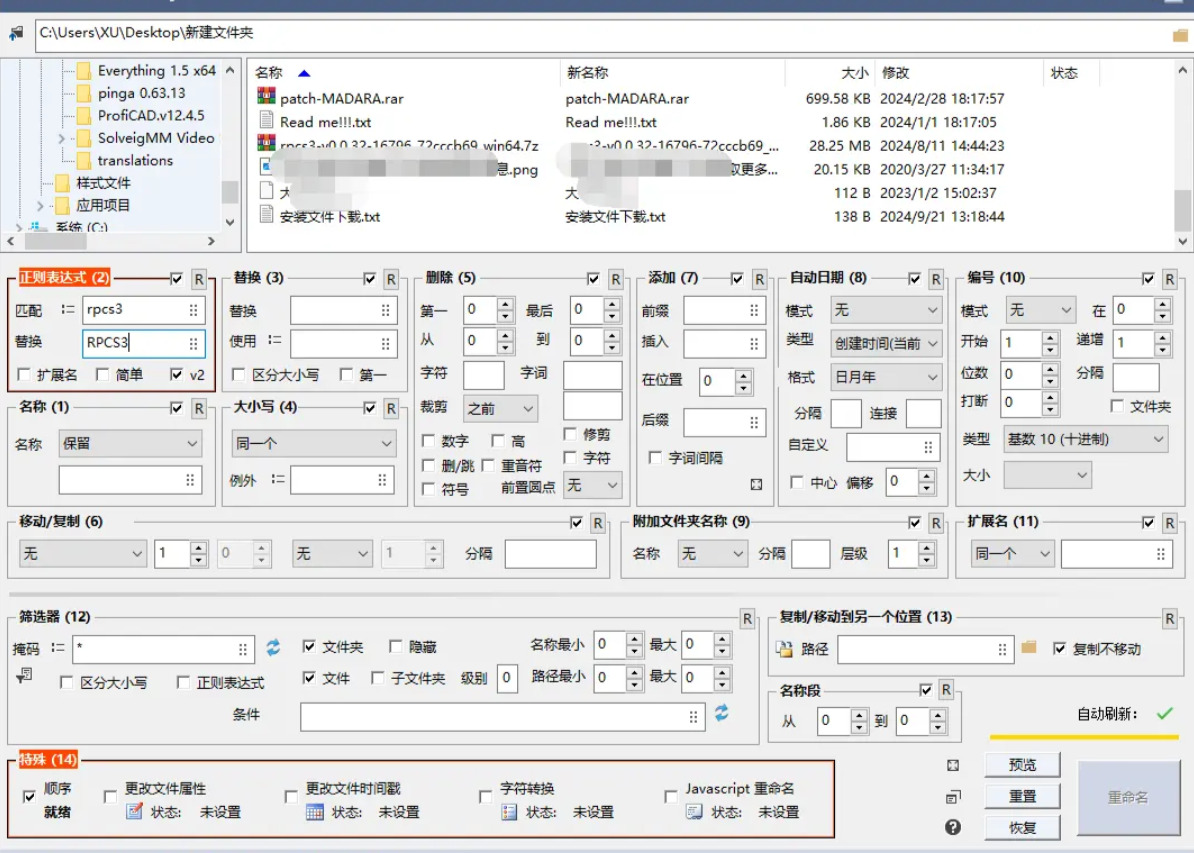Screen dimensions: 1194x853
Task: Open 编号 类型 基数 10 dropdown
Action: pyautogui.click(x=1085, y=439)
